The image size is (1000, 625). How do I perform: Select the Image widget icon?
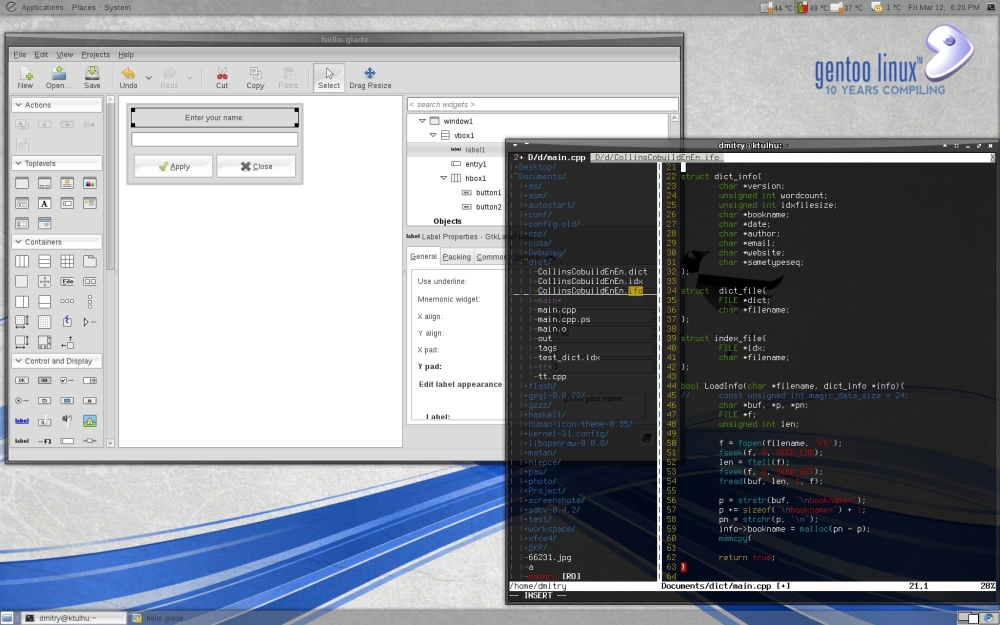tap(90, 421)
